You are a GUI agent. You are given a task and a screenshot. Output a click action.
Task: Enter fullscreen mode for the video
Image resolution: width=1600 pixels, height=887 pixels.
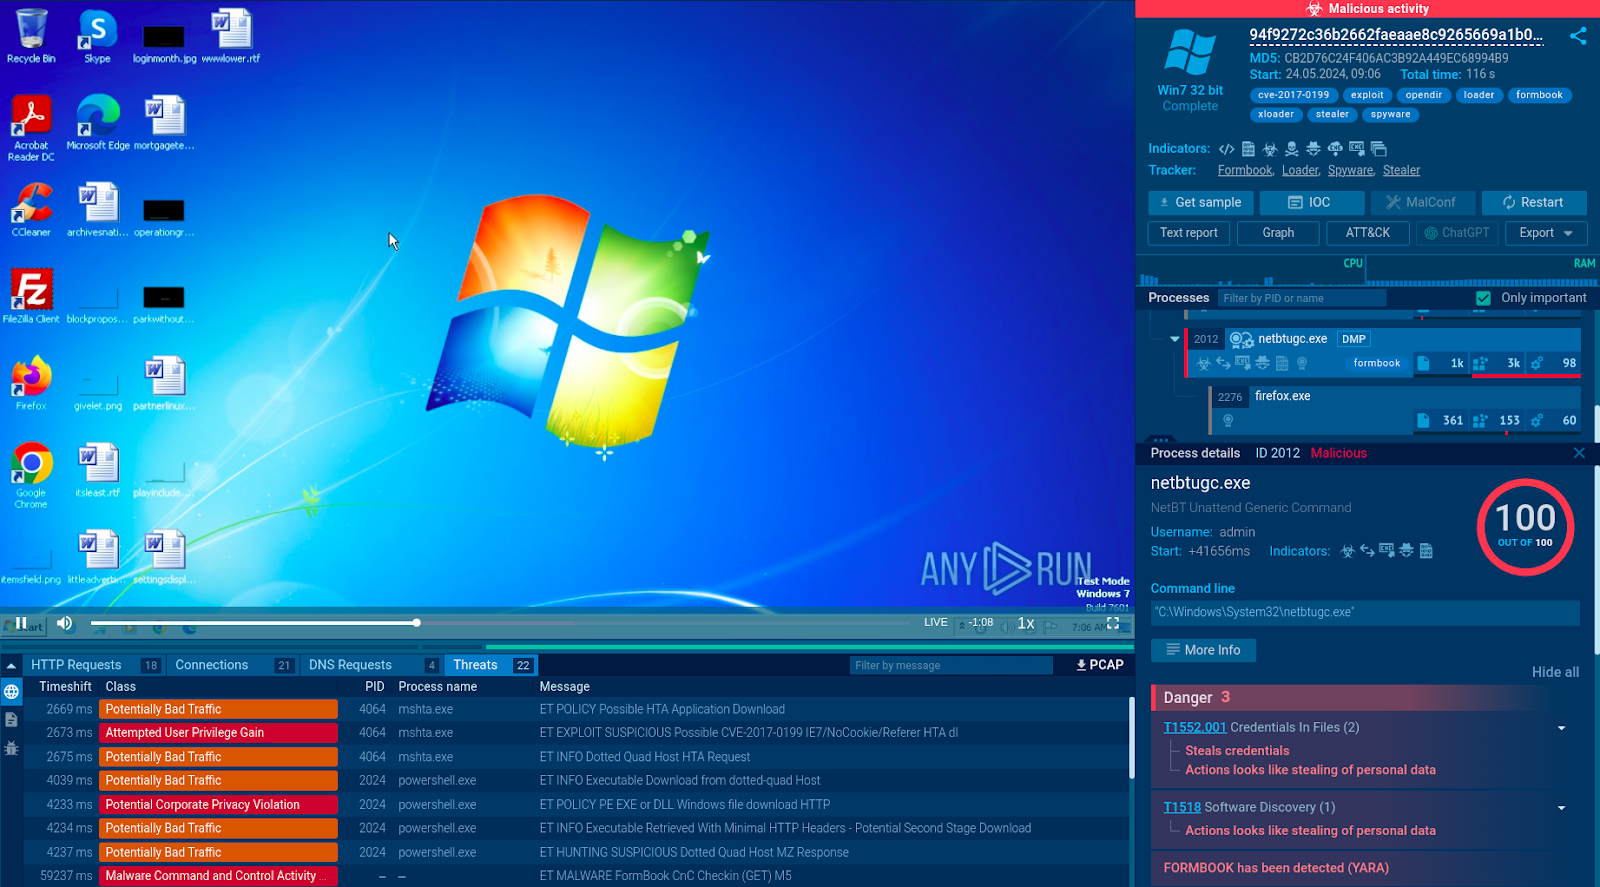(x=1113, y=622)
